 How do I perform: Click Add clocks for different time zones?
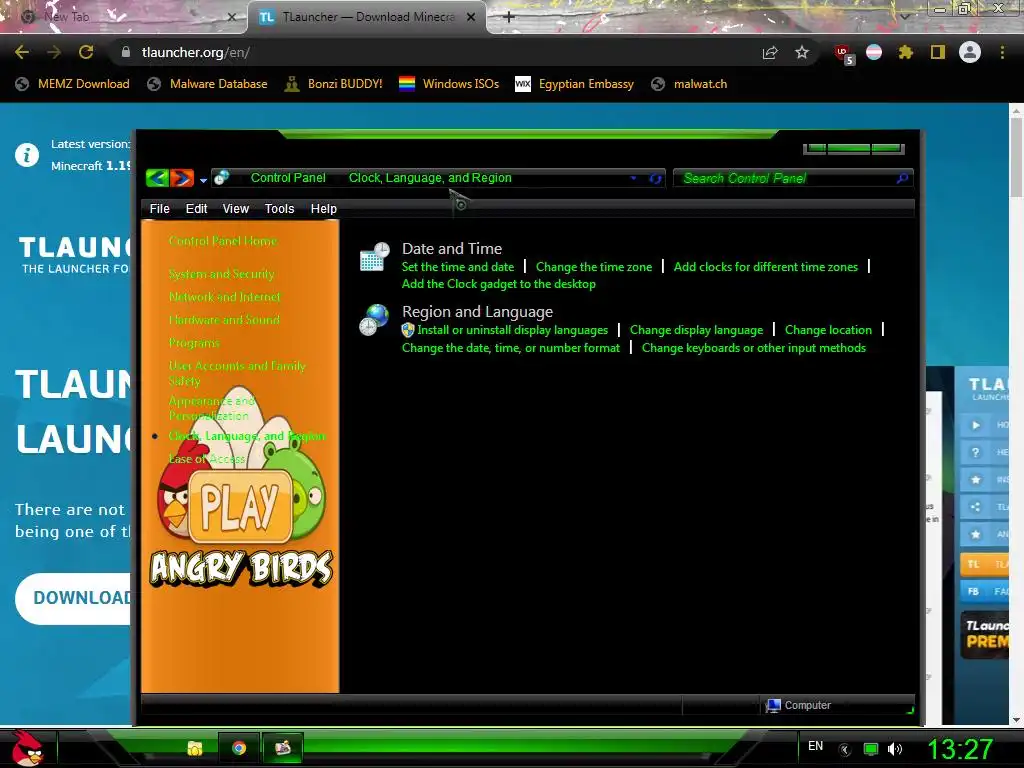coord(765,266)
